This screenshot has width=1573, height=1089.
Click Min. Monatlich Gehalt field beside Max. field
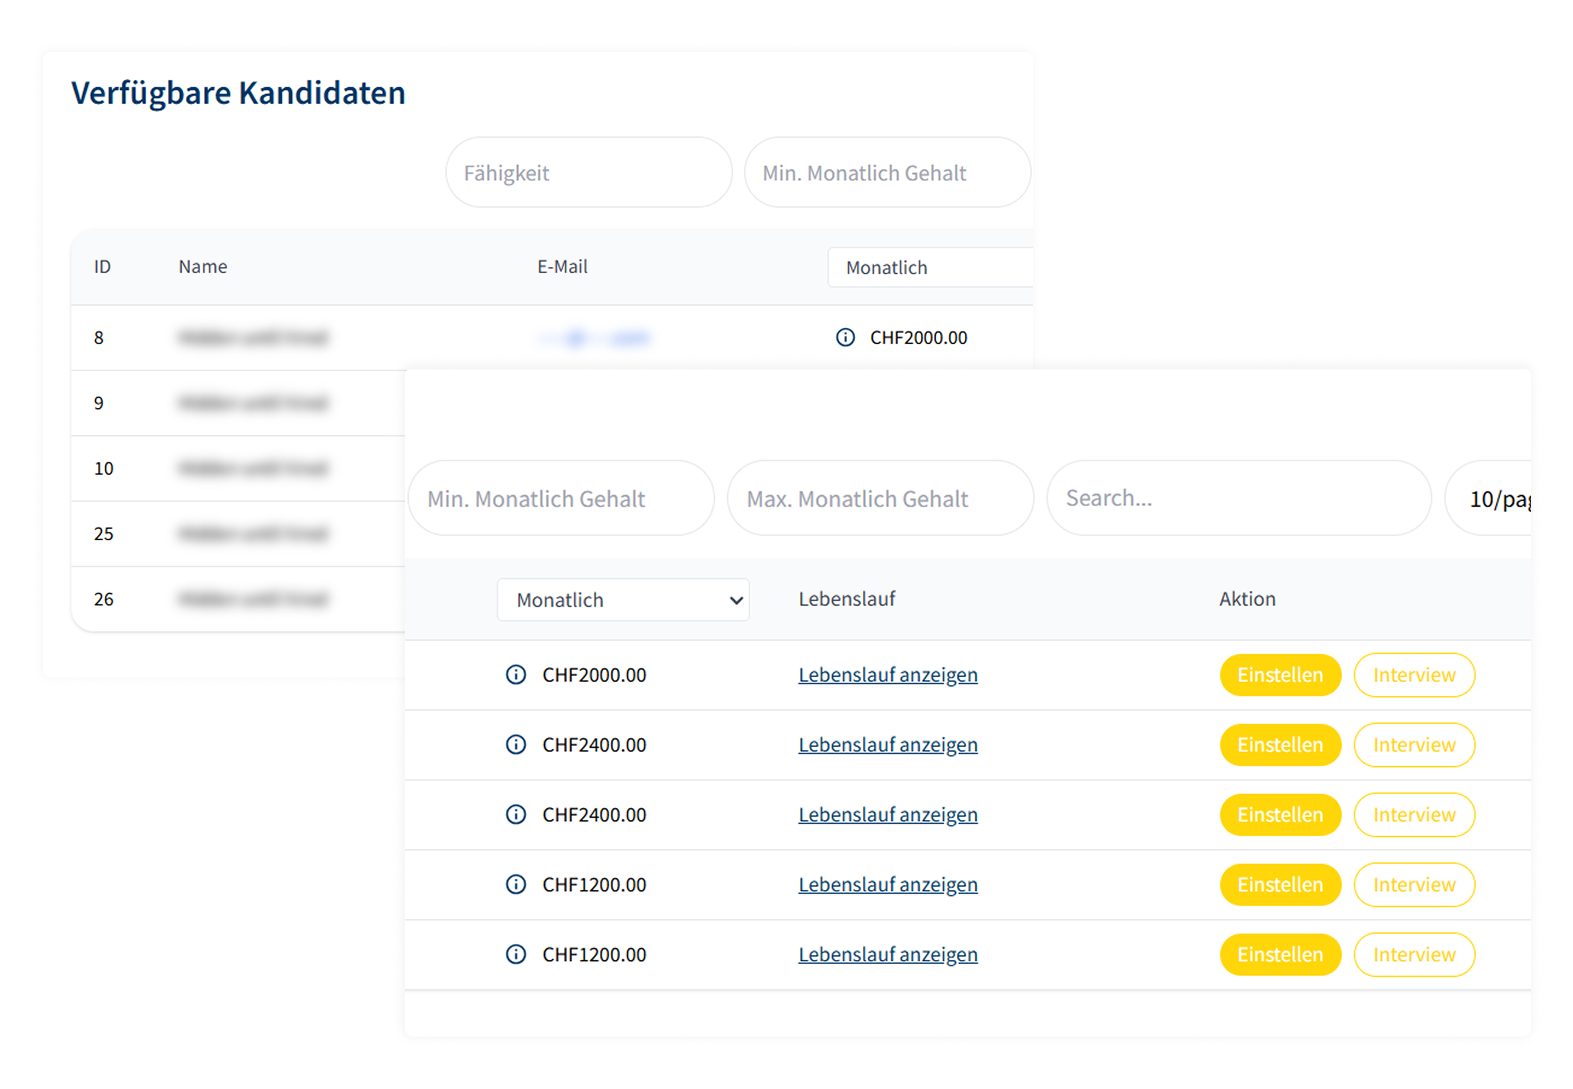click(x=561, y=498)
